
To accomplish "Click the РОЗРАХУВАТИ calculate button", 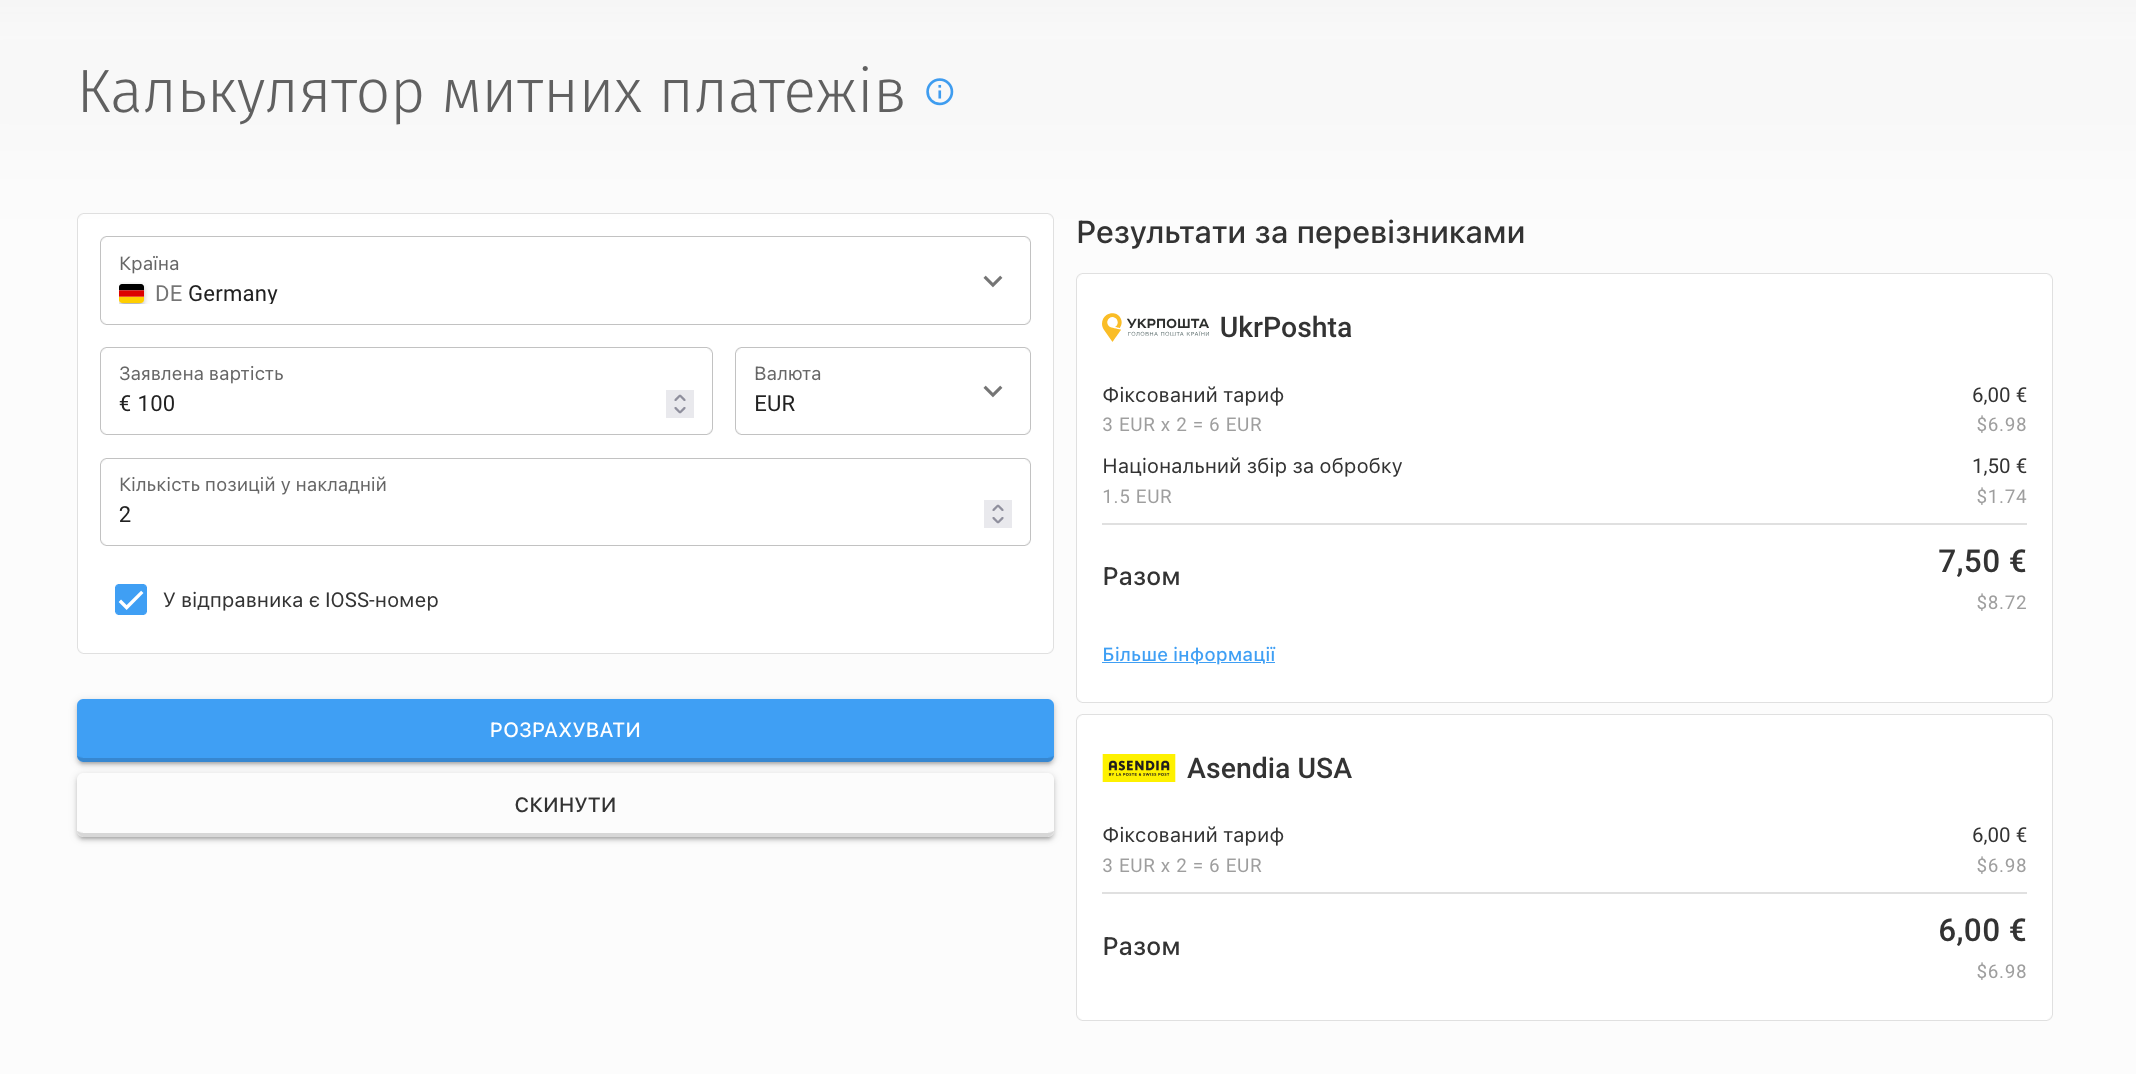I will [x=565, y=730].
